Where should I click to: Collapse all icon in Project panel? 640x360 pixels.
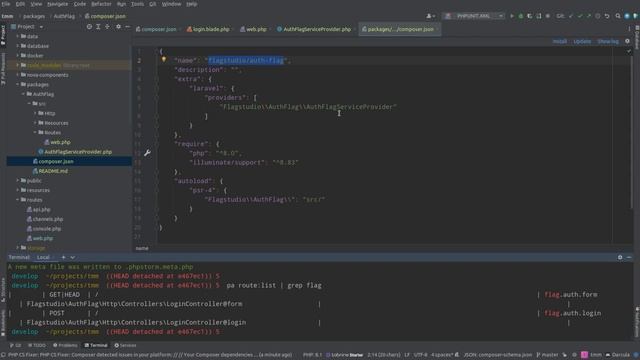coord(107,27)
